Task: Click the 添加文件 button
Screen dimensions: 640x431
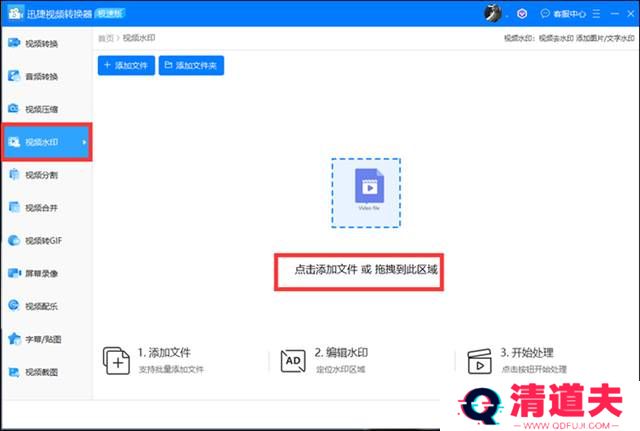Action: [125, 66]
